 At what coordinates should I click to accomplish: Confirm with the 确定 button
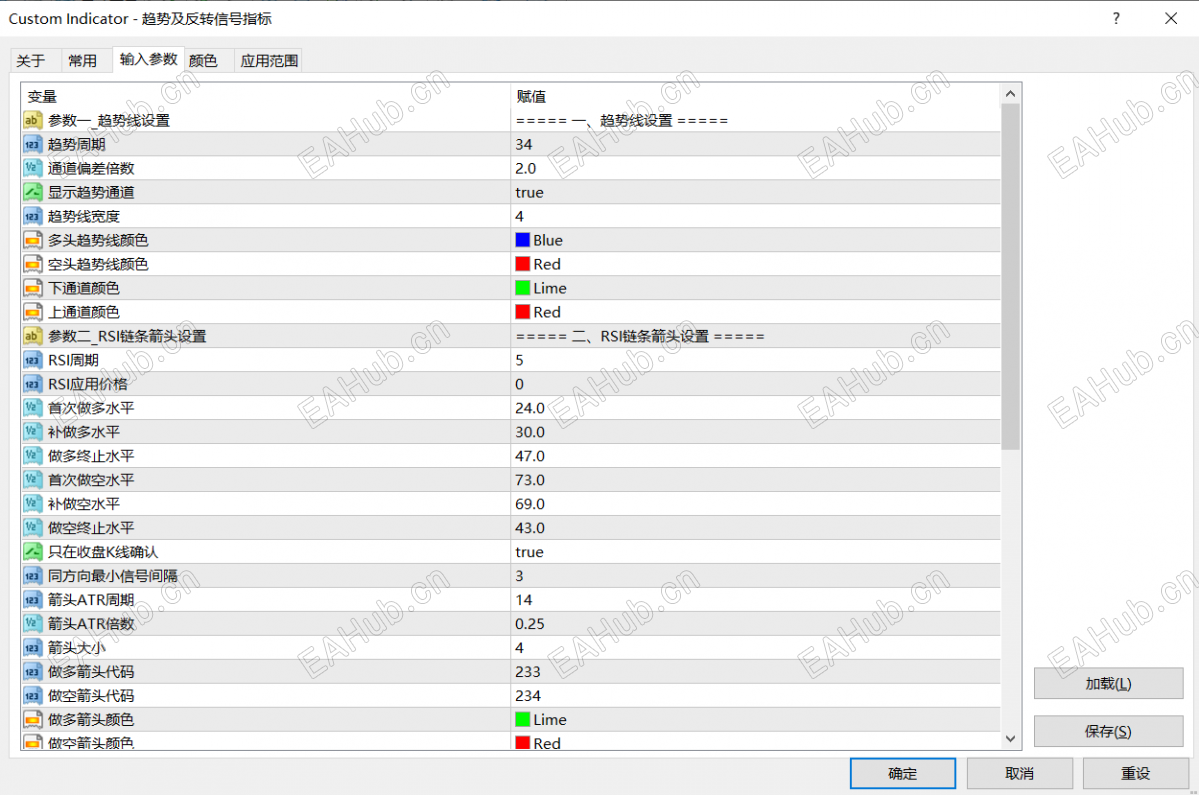(902, 774)
